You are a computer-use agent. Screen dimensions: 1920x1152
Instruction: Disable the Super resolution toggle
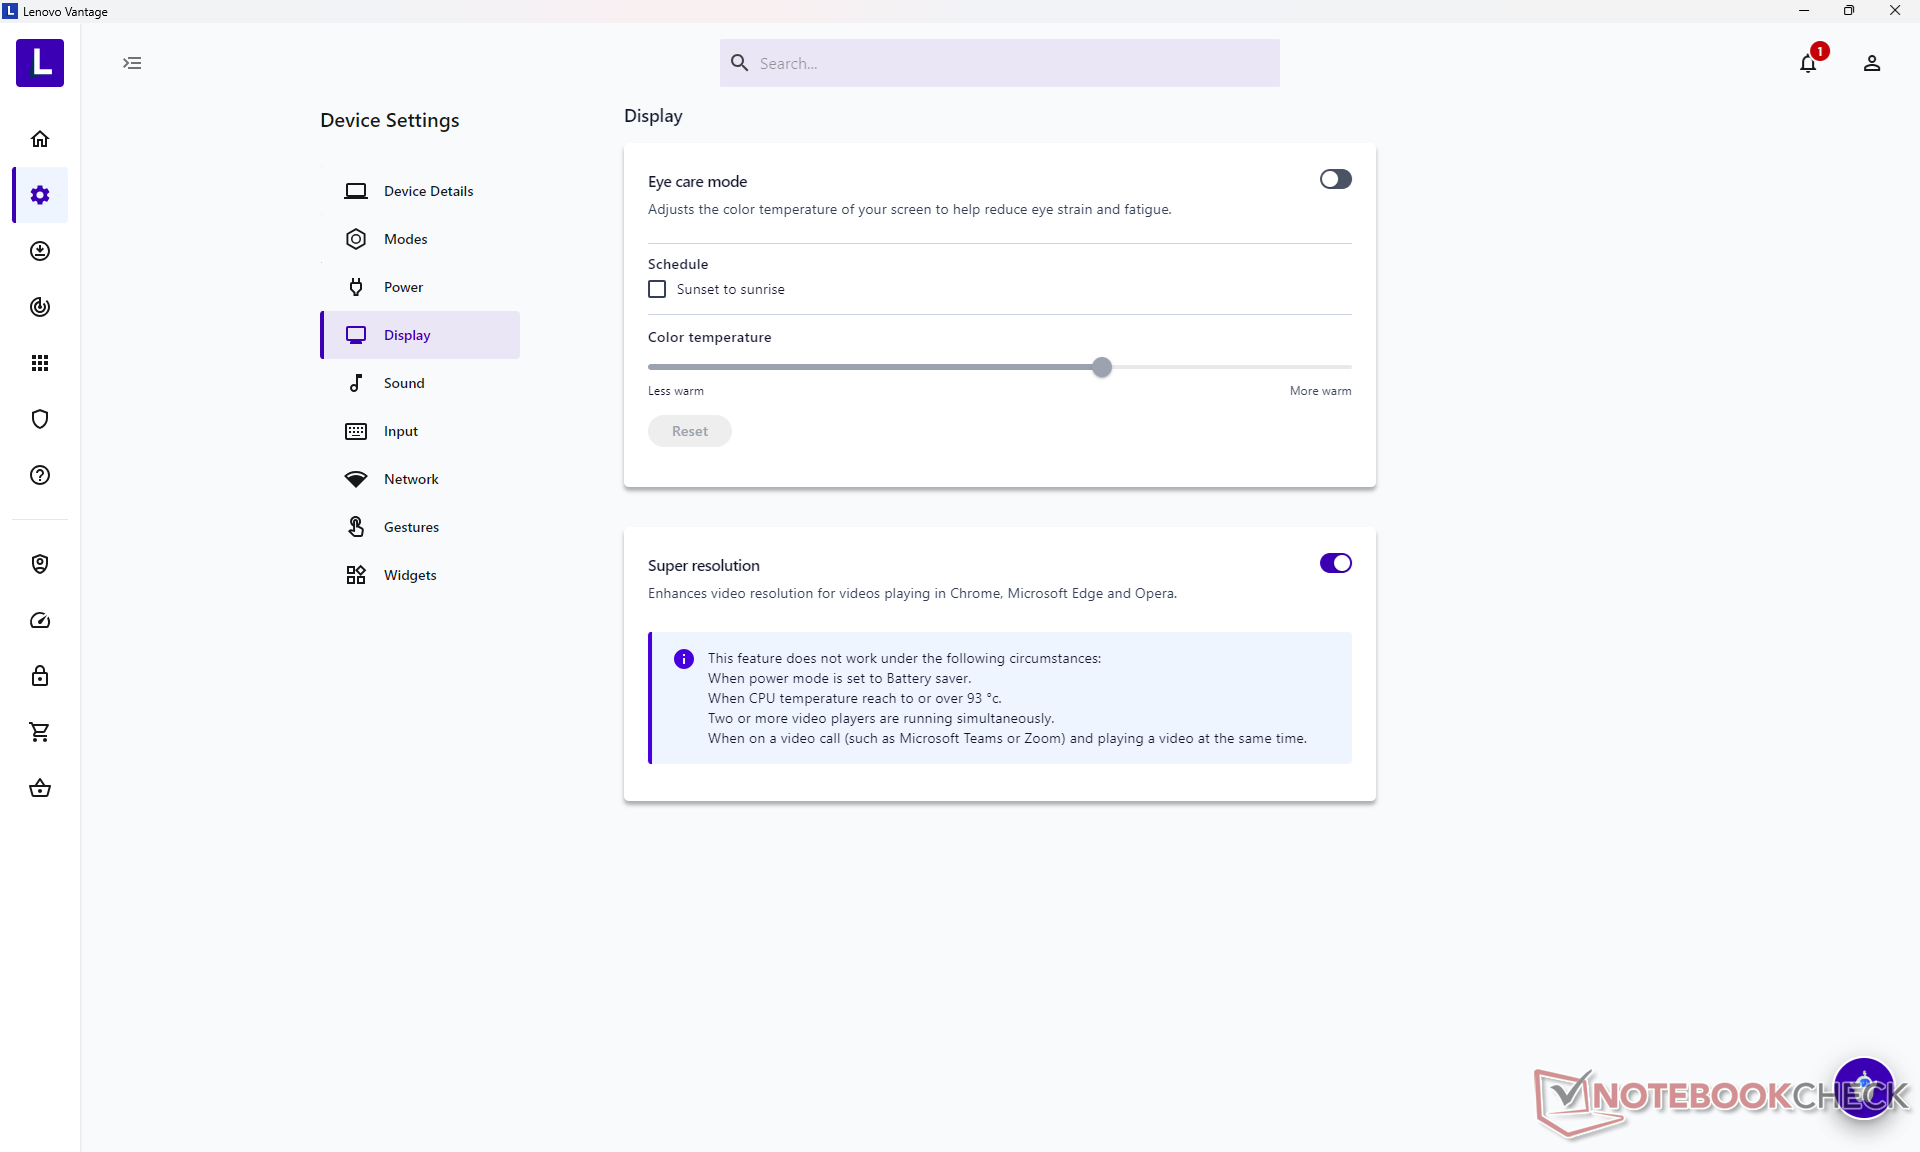pos(1335,563)
